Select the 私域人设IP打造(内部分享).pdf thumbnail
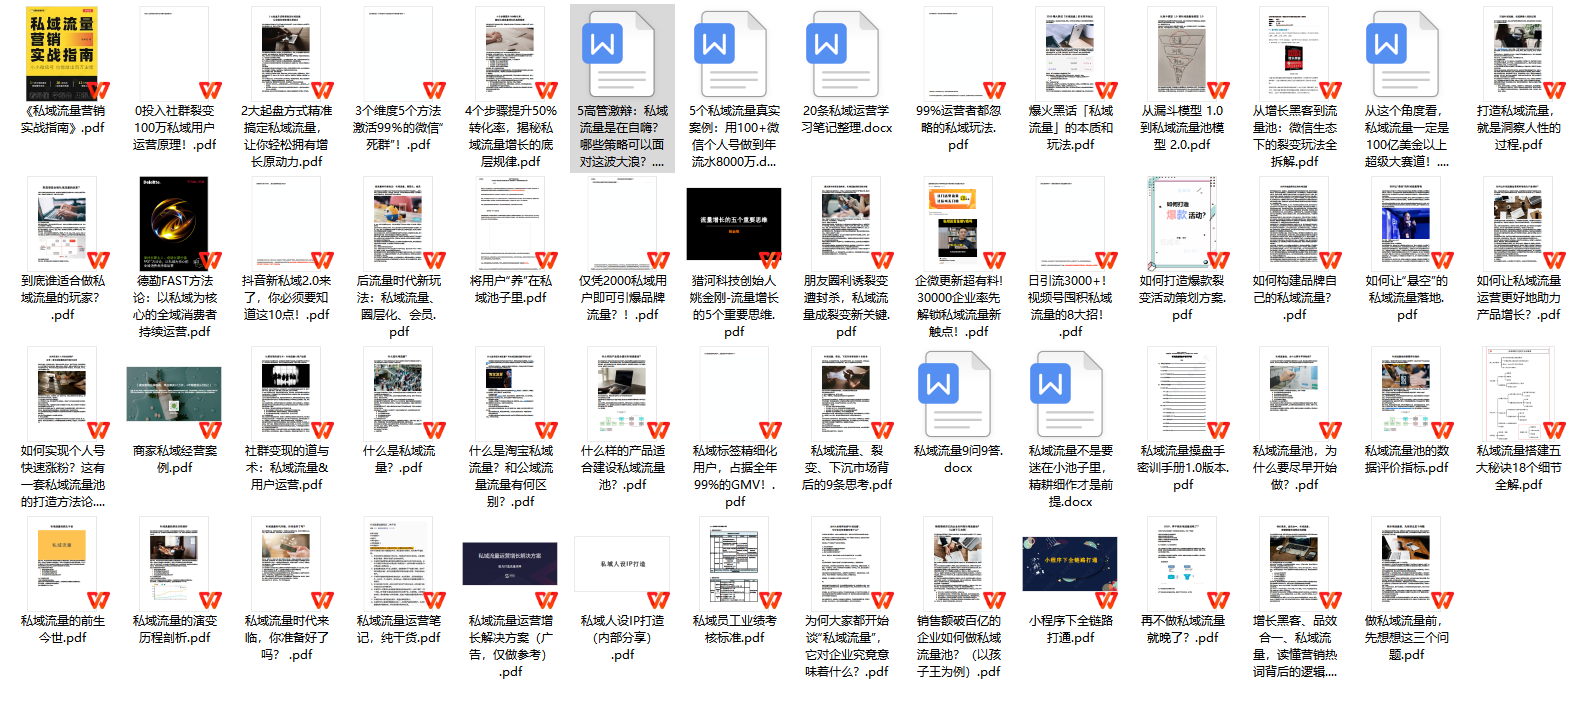Screen dimensions: 1578x712 click(x=622, y=564)
